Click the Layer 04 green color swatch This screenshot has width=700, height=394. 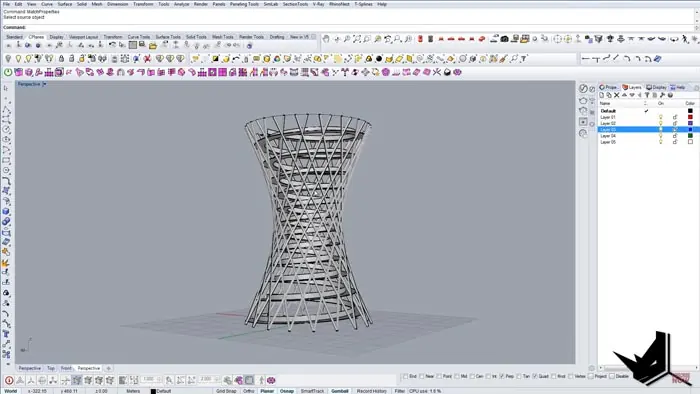[690, 136]
